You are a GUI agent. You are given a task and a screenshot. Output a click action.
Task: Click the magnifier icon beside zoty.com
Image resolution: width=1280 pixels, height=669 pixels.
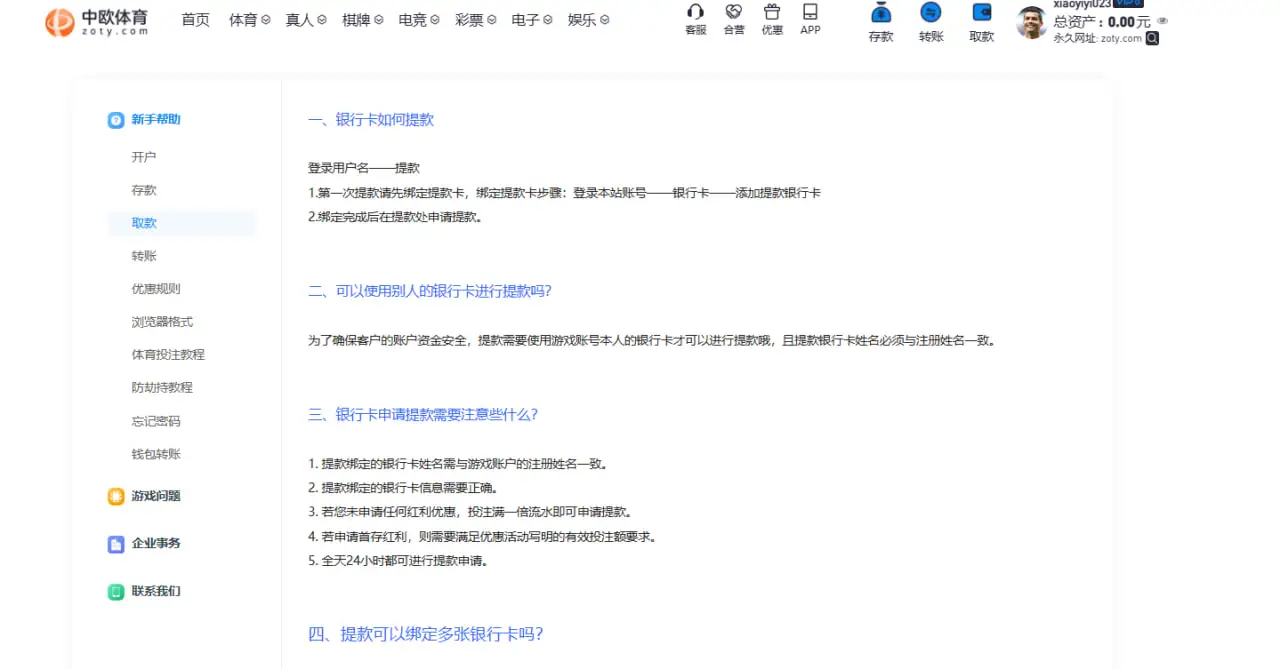click(x=1150, y=38)
